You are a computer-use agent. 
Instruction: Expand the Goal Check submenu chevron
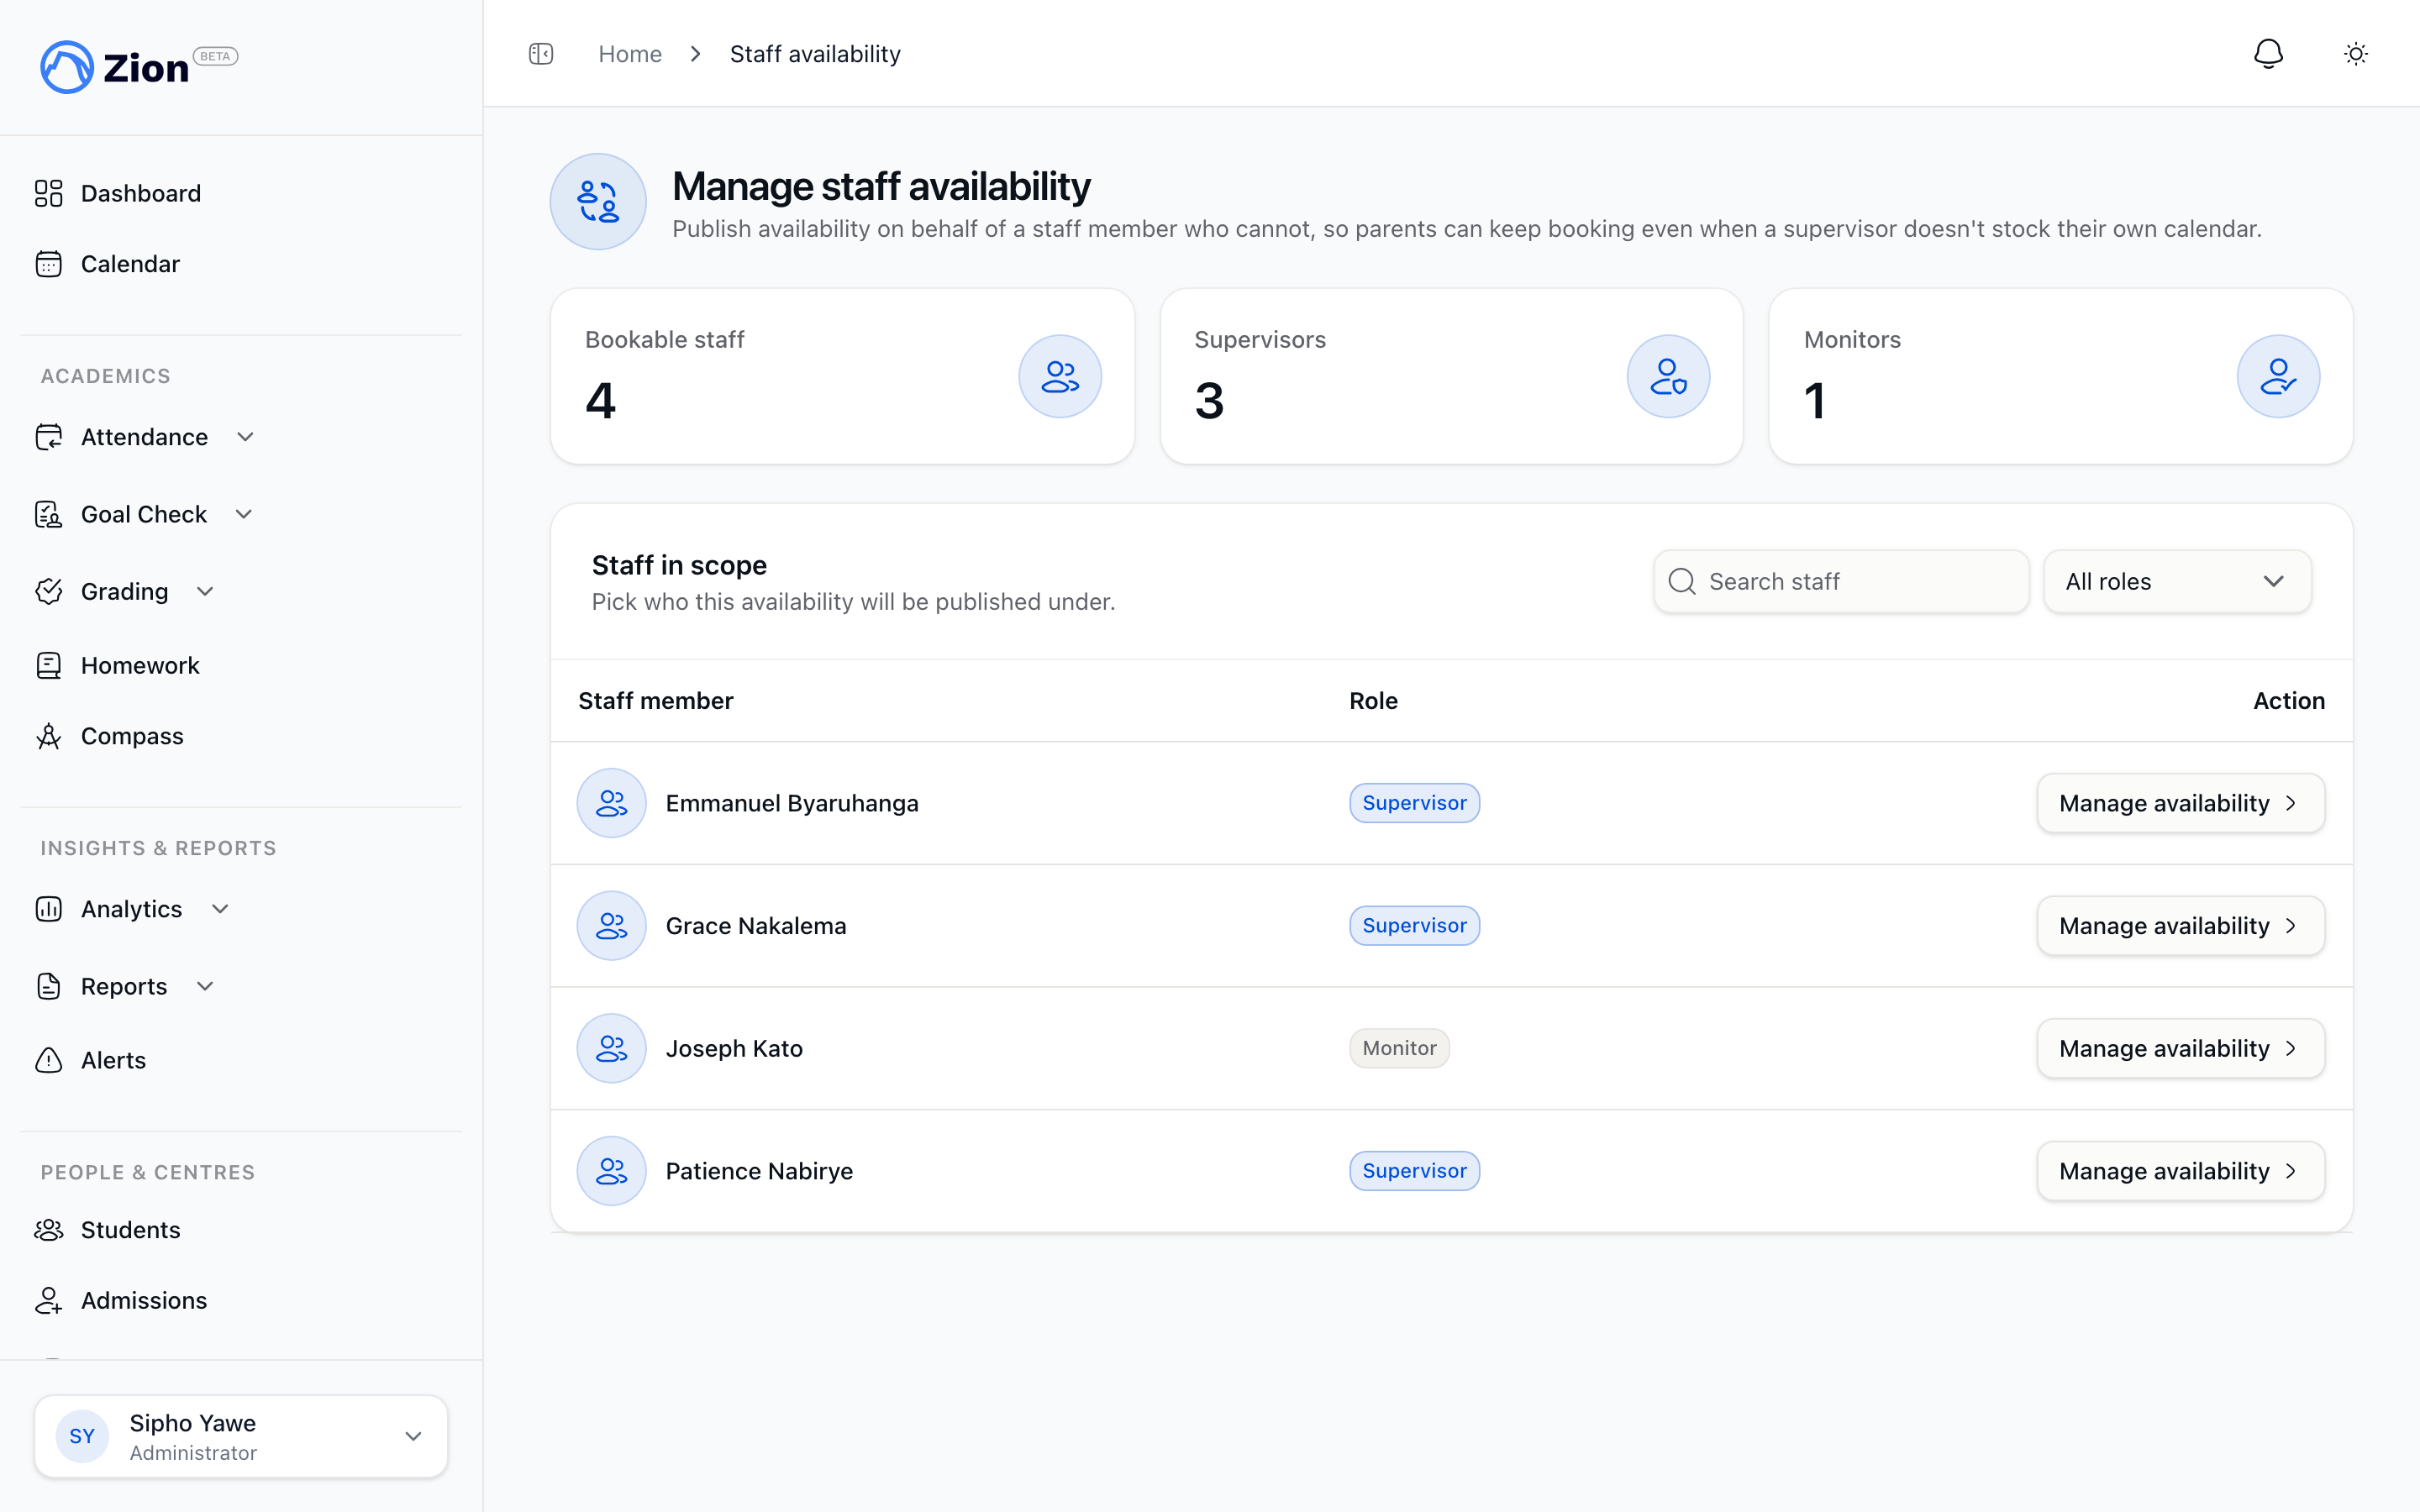244,514
